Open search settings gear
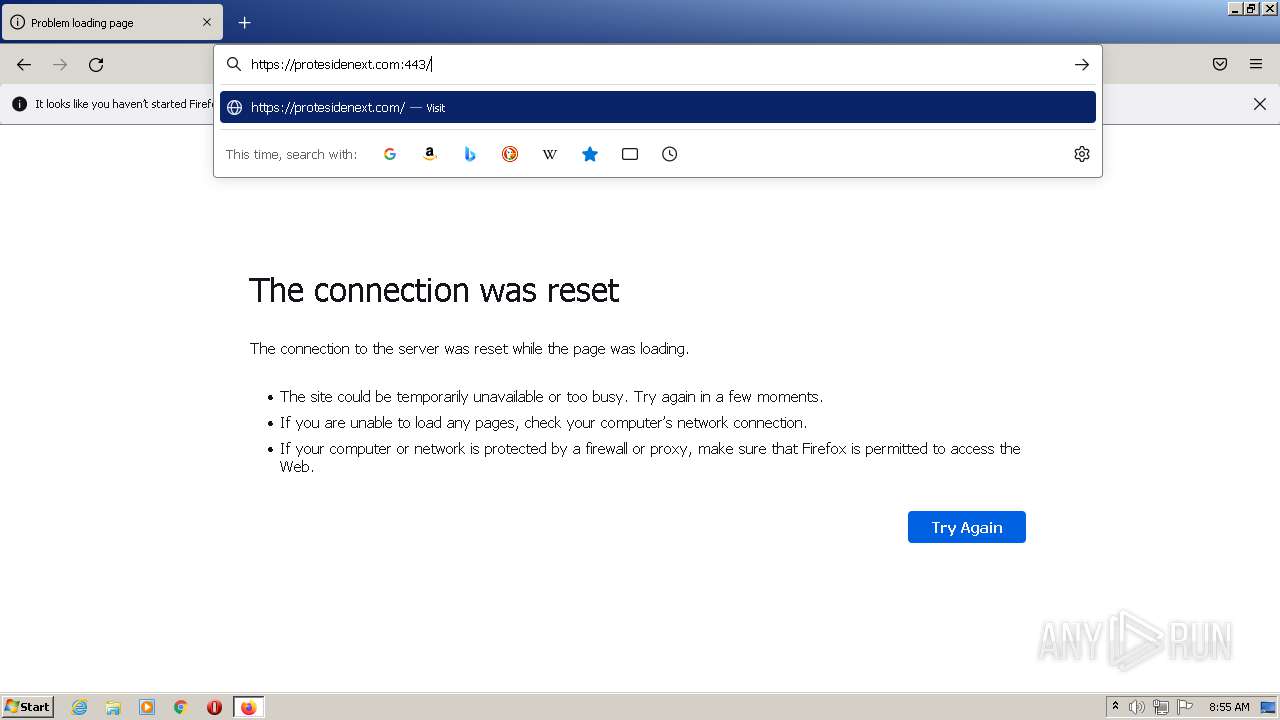 tap(1081, 154)
